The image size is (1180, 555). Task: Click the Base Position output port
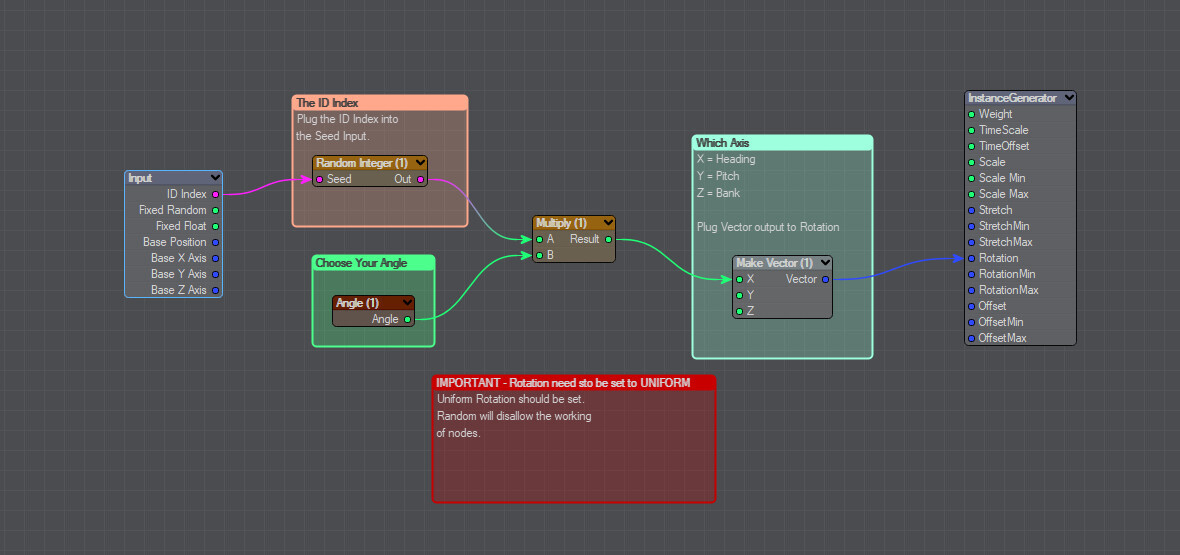click(x=215, y=242)
